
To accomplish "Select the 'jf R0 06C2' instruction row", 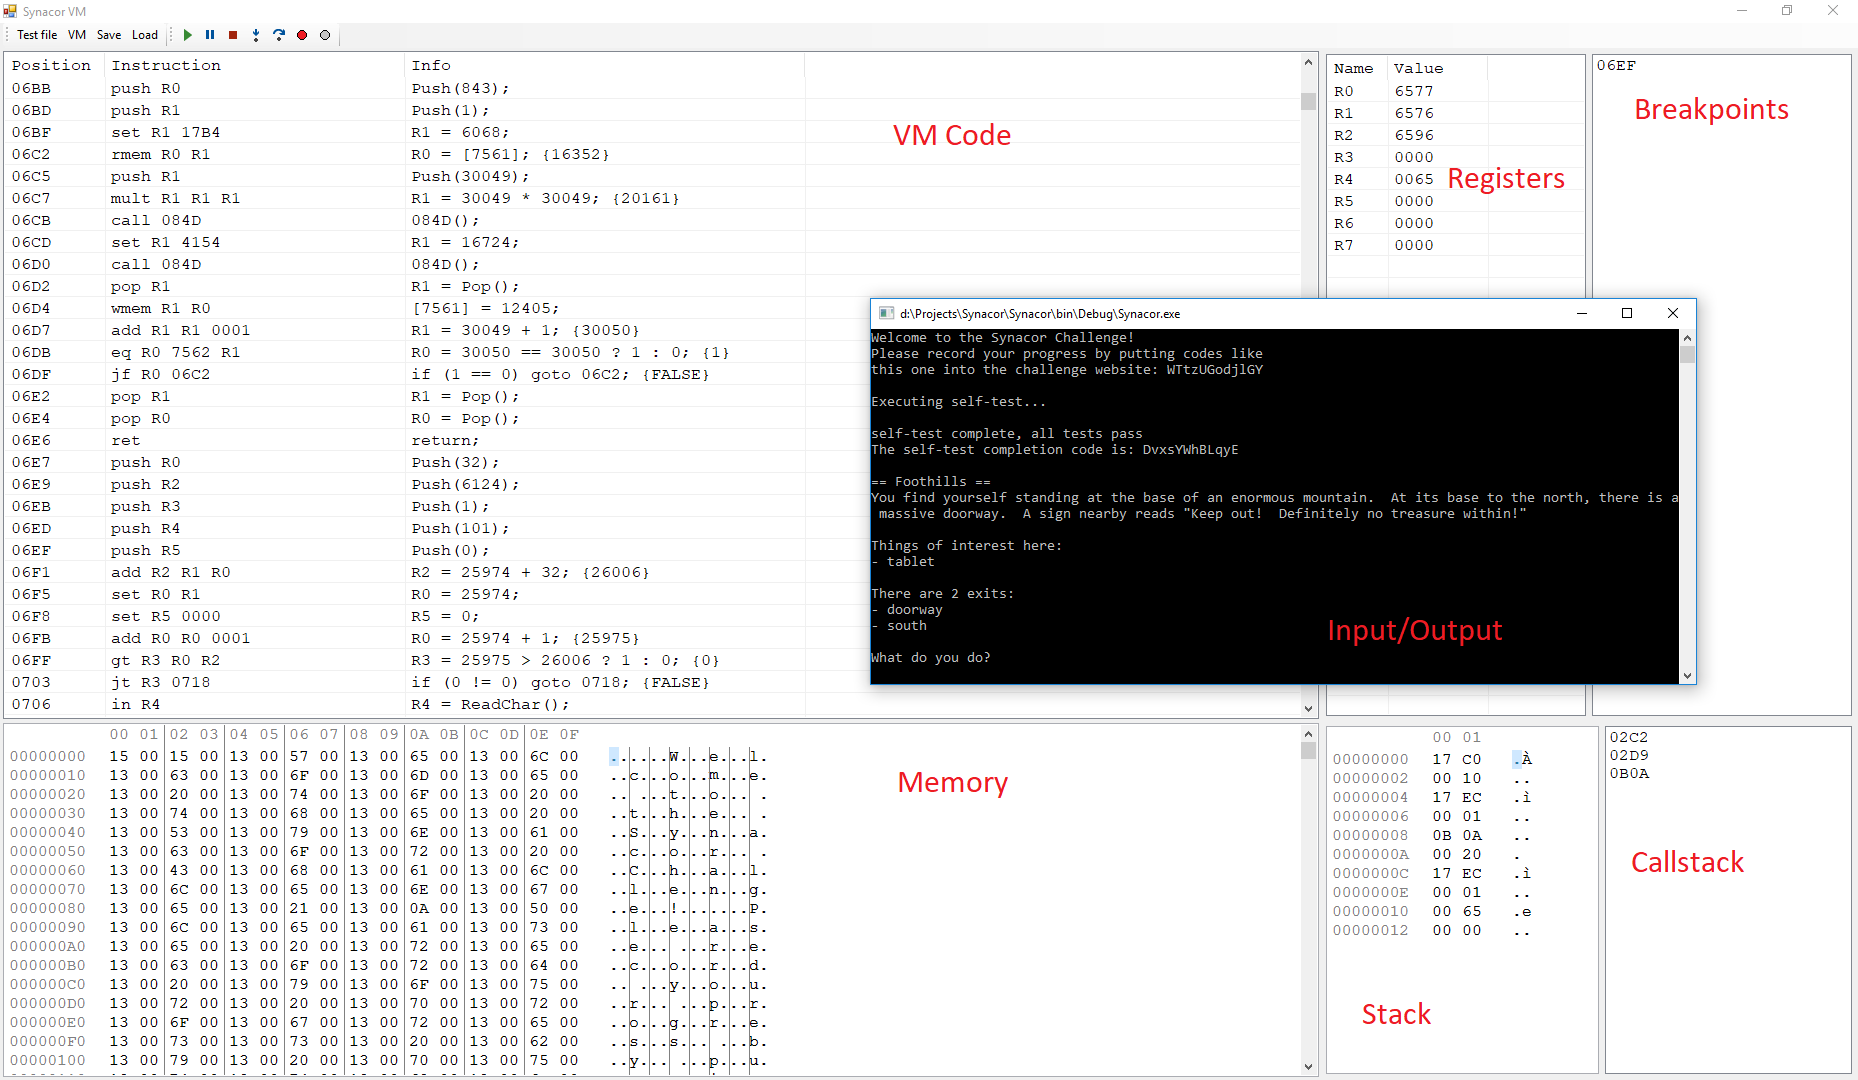I will click(654, 374).
